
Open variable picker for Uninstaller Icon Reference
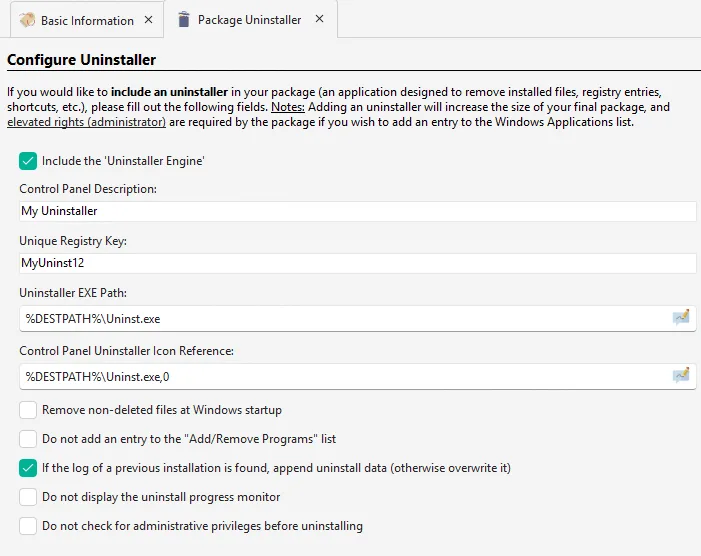click(x=681, y=376)
